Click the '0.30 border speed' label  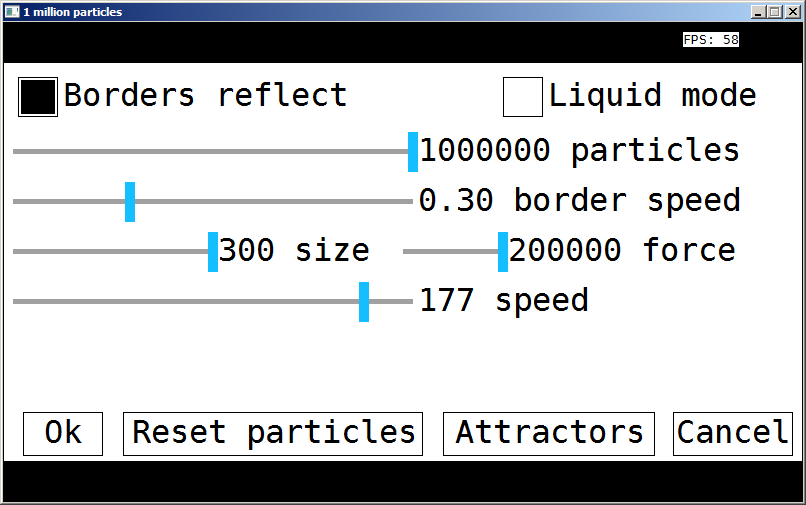579,200
